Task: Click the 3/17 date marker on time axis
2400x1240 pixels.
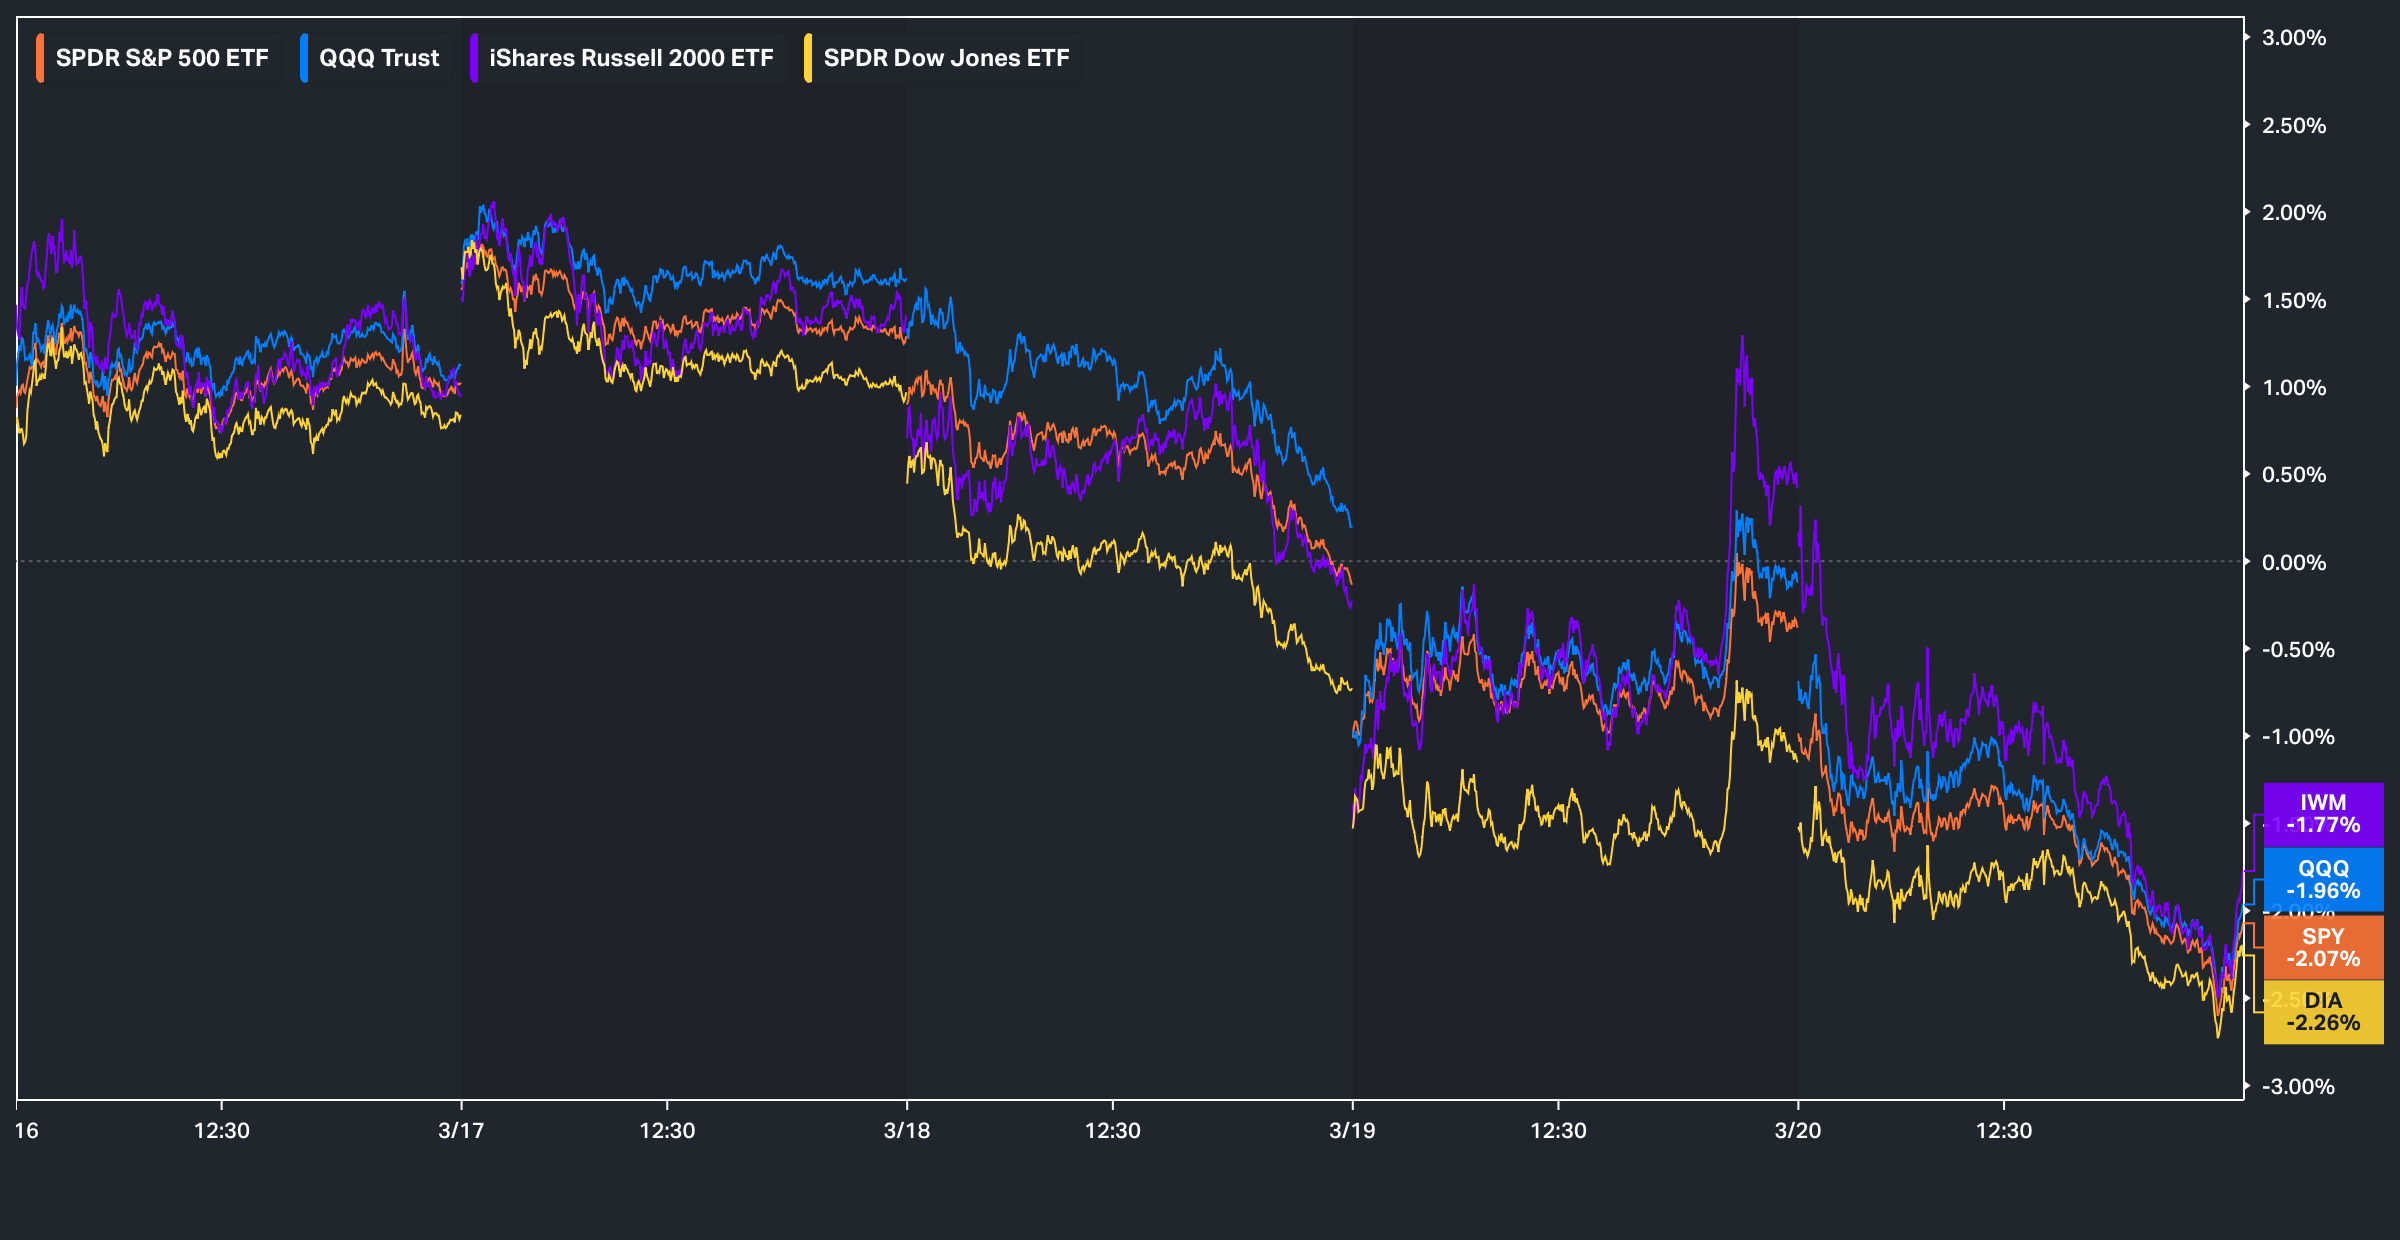Action: (x=461, y=1131)
